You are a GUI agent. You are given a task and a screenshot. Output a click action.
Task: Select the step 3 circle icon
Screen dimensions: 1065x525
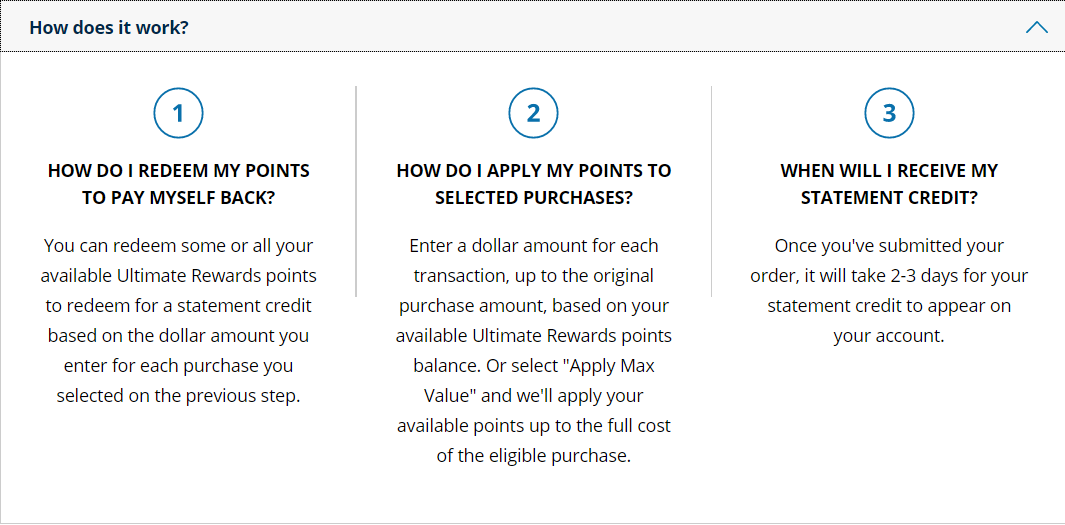coord(889,113)
